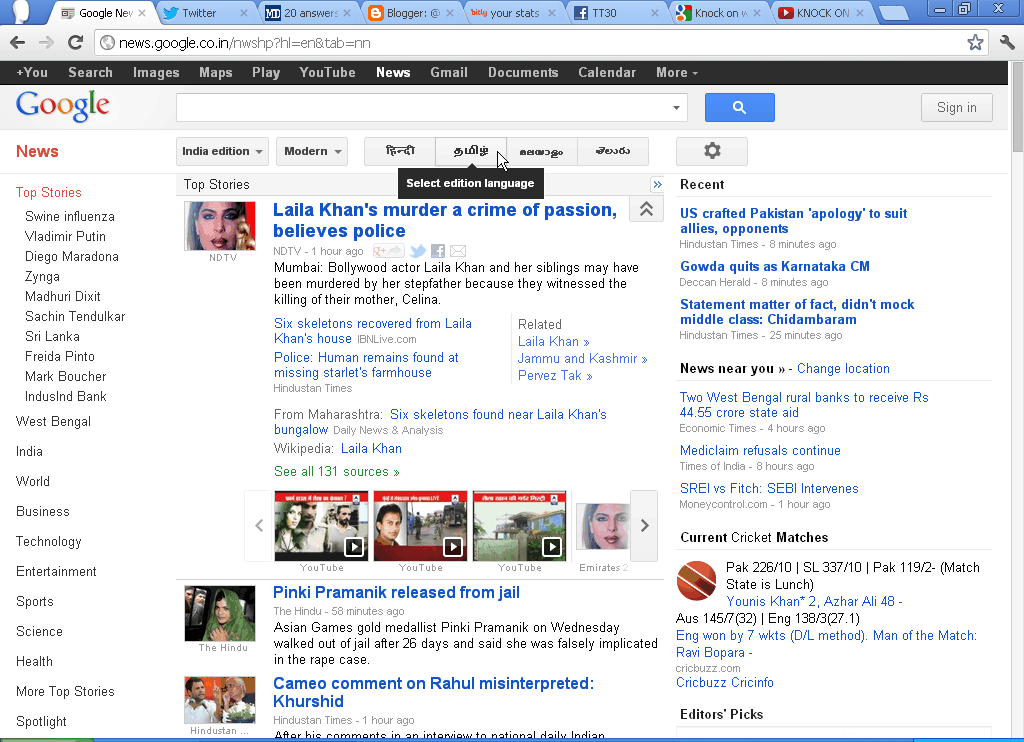Open Change location link

click(x=843, y=368)
